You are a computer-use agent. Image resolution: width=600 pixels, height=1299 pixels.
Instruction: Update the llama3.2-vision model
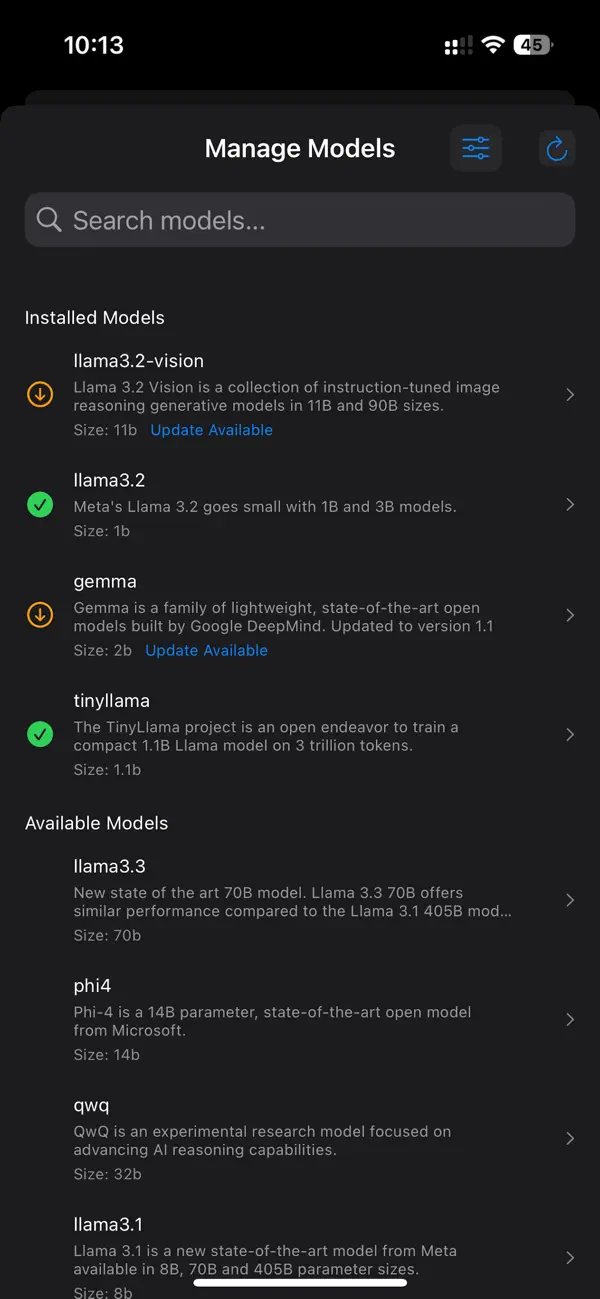(211, 429)
